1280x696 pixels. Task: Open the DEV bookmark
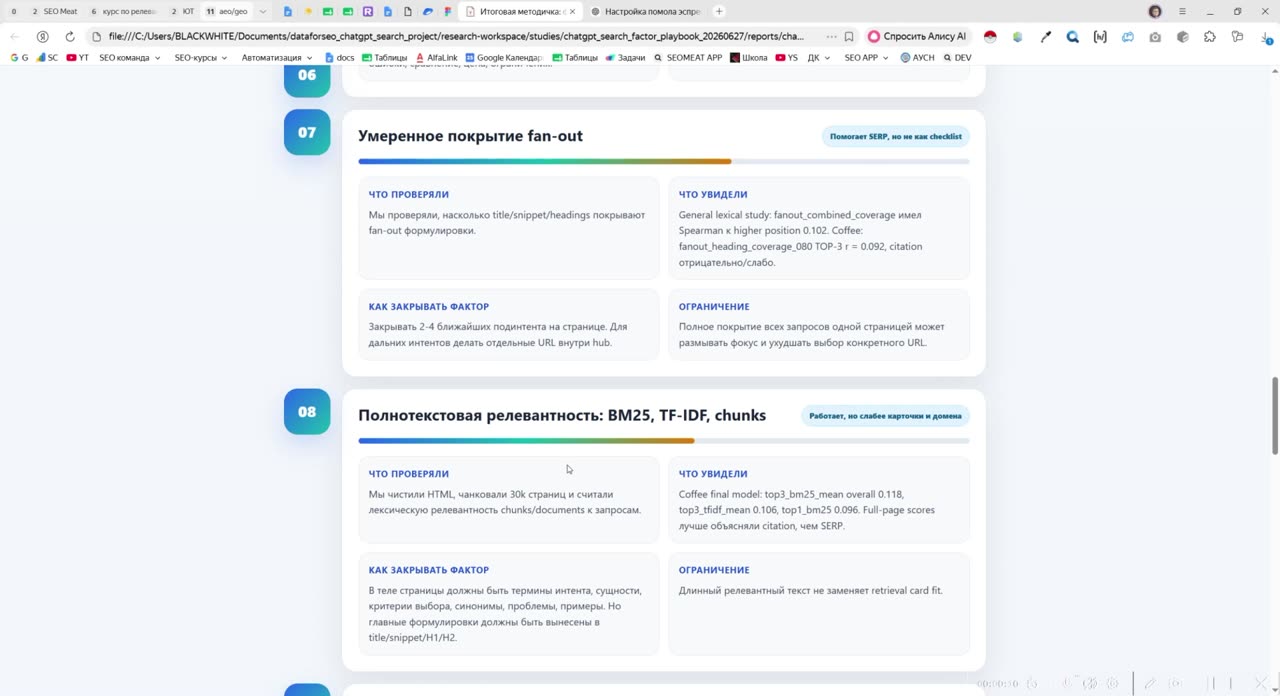[957, 58]
